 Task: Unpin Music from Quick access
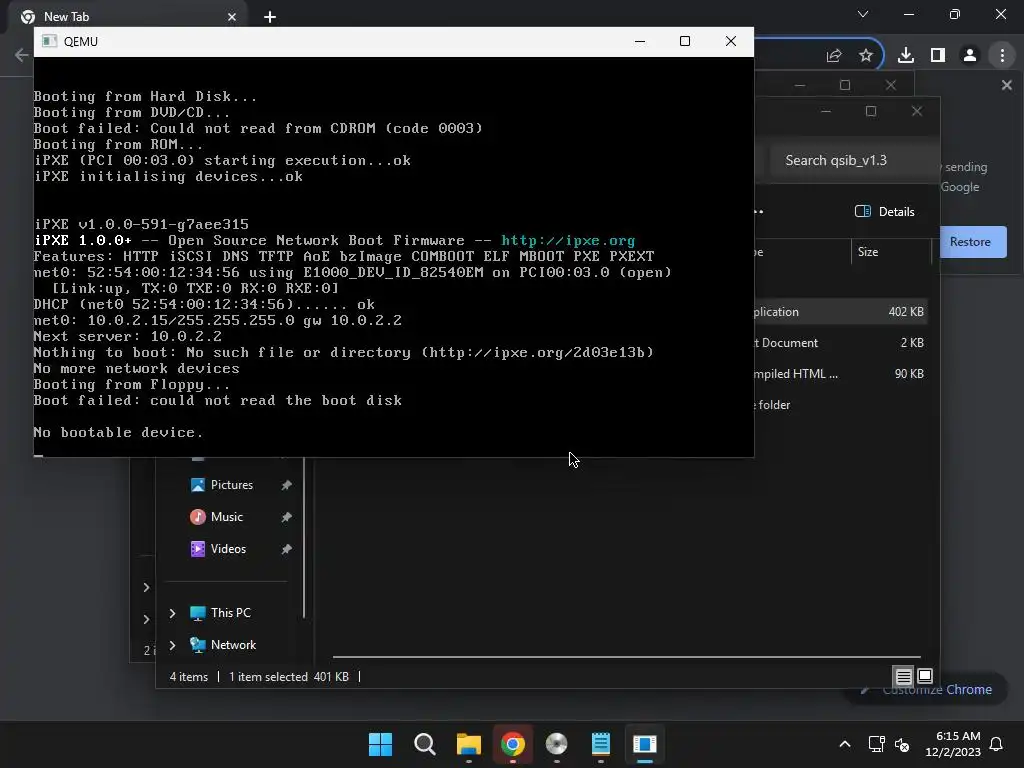tap(286, 517)
